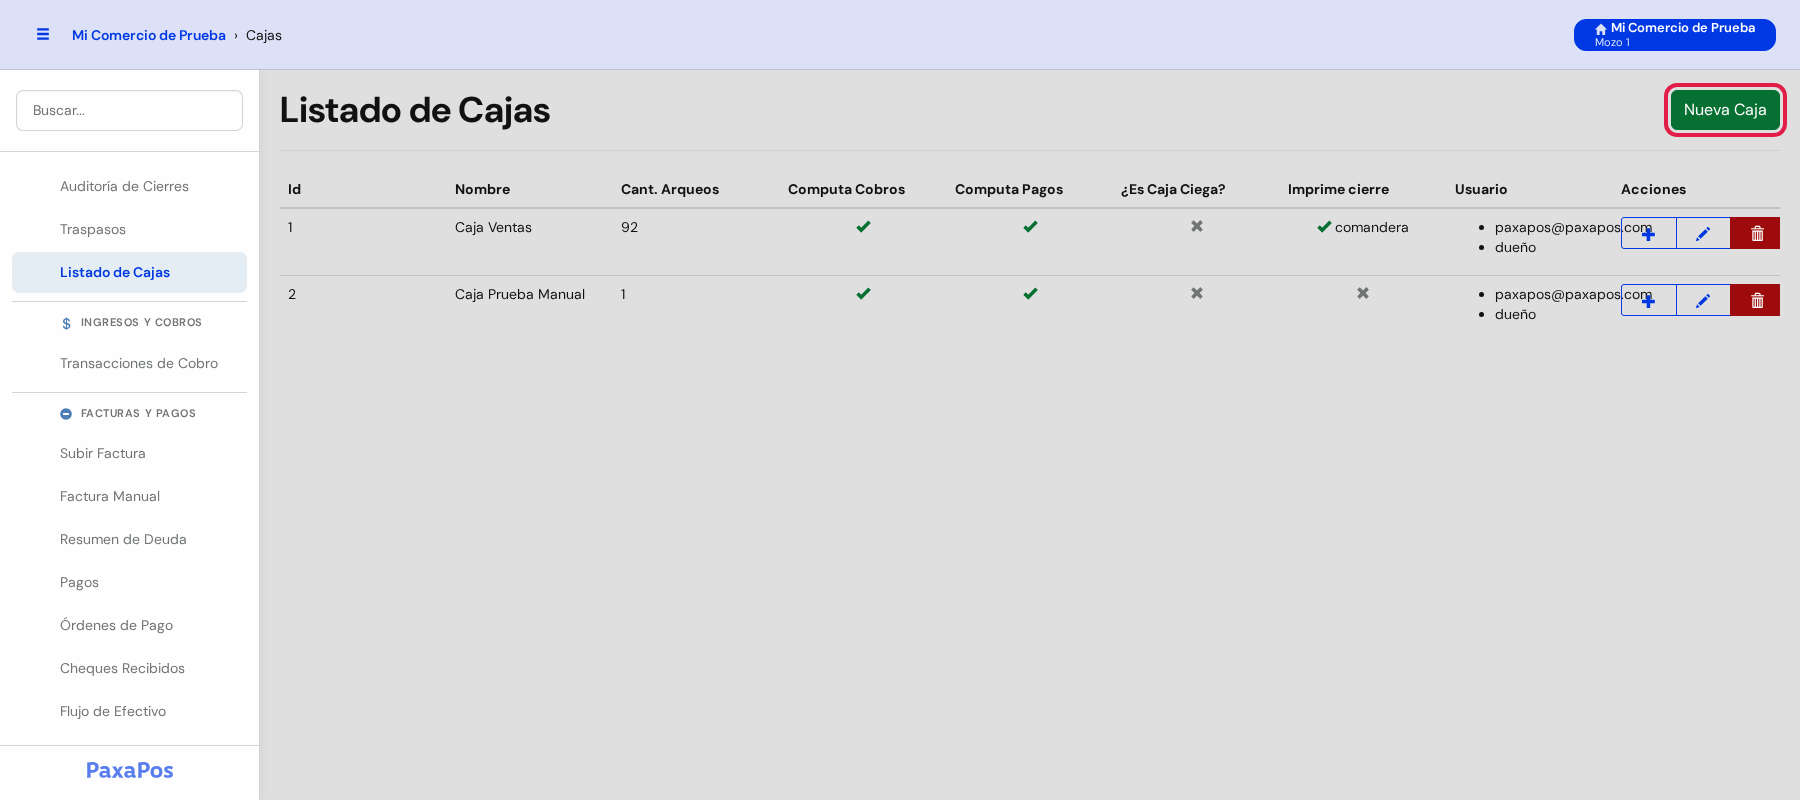Click the plus icon for Caja Ventas
This screenshot has height=800, width=1800.
pos(1649,233)
